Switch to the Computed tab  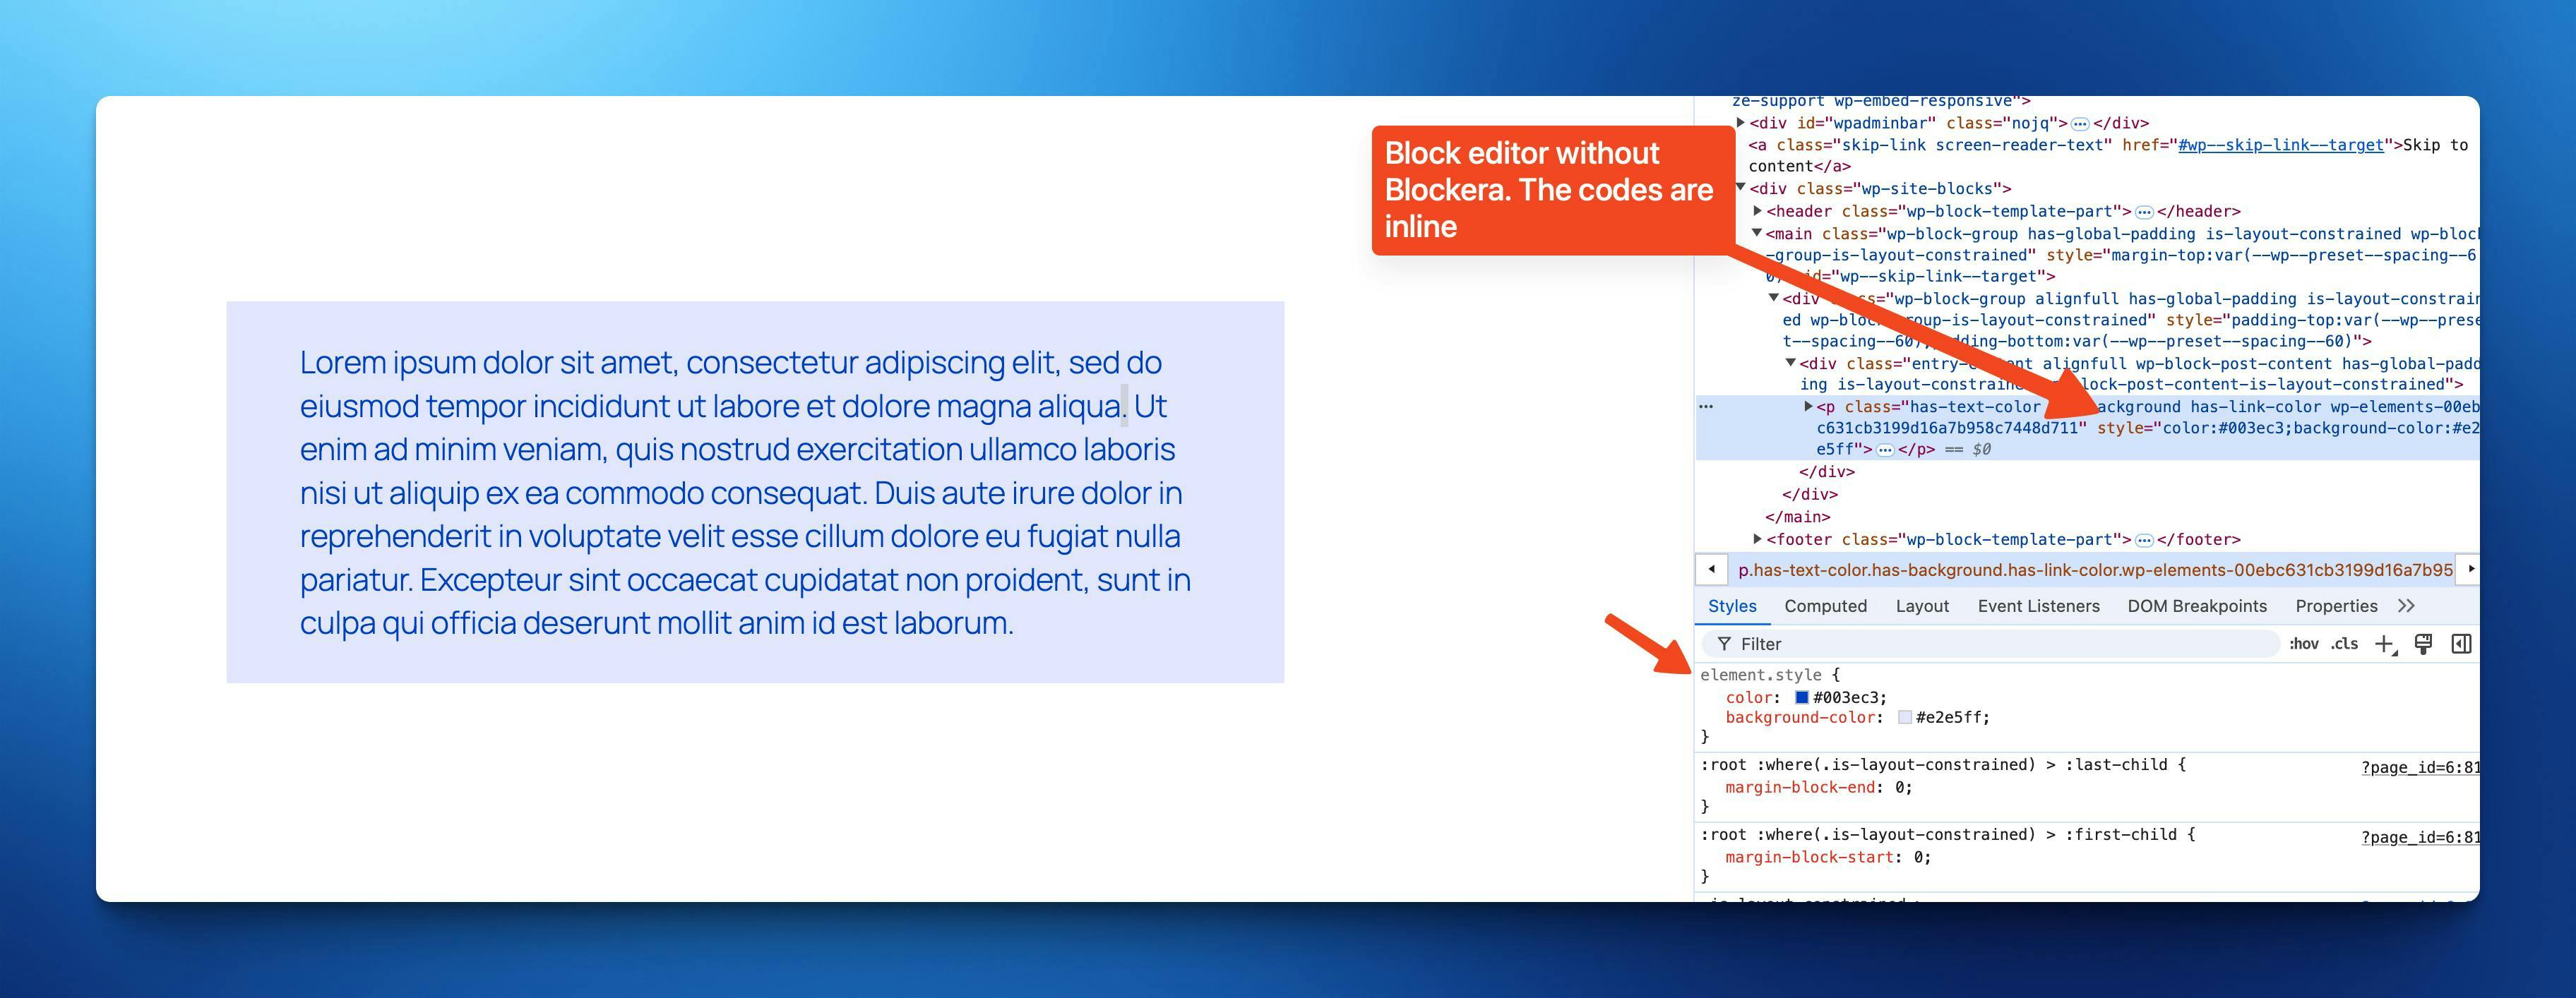(x=1825, y=606)
